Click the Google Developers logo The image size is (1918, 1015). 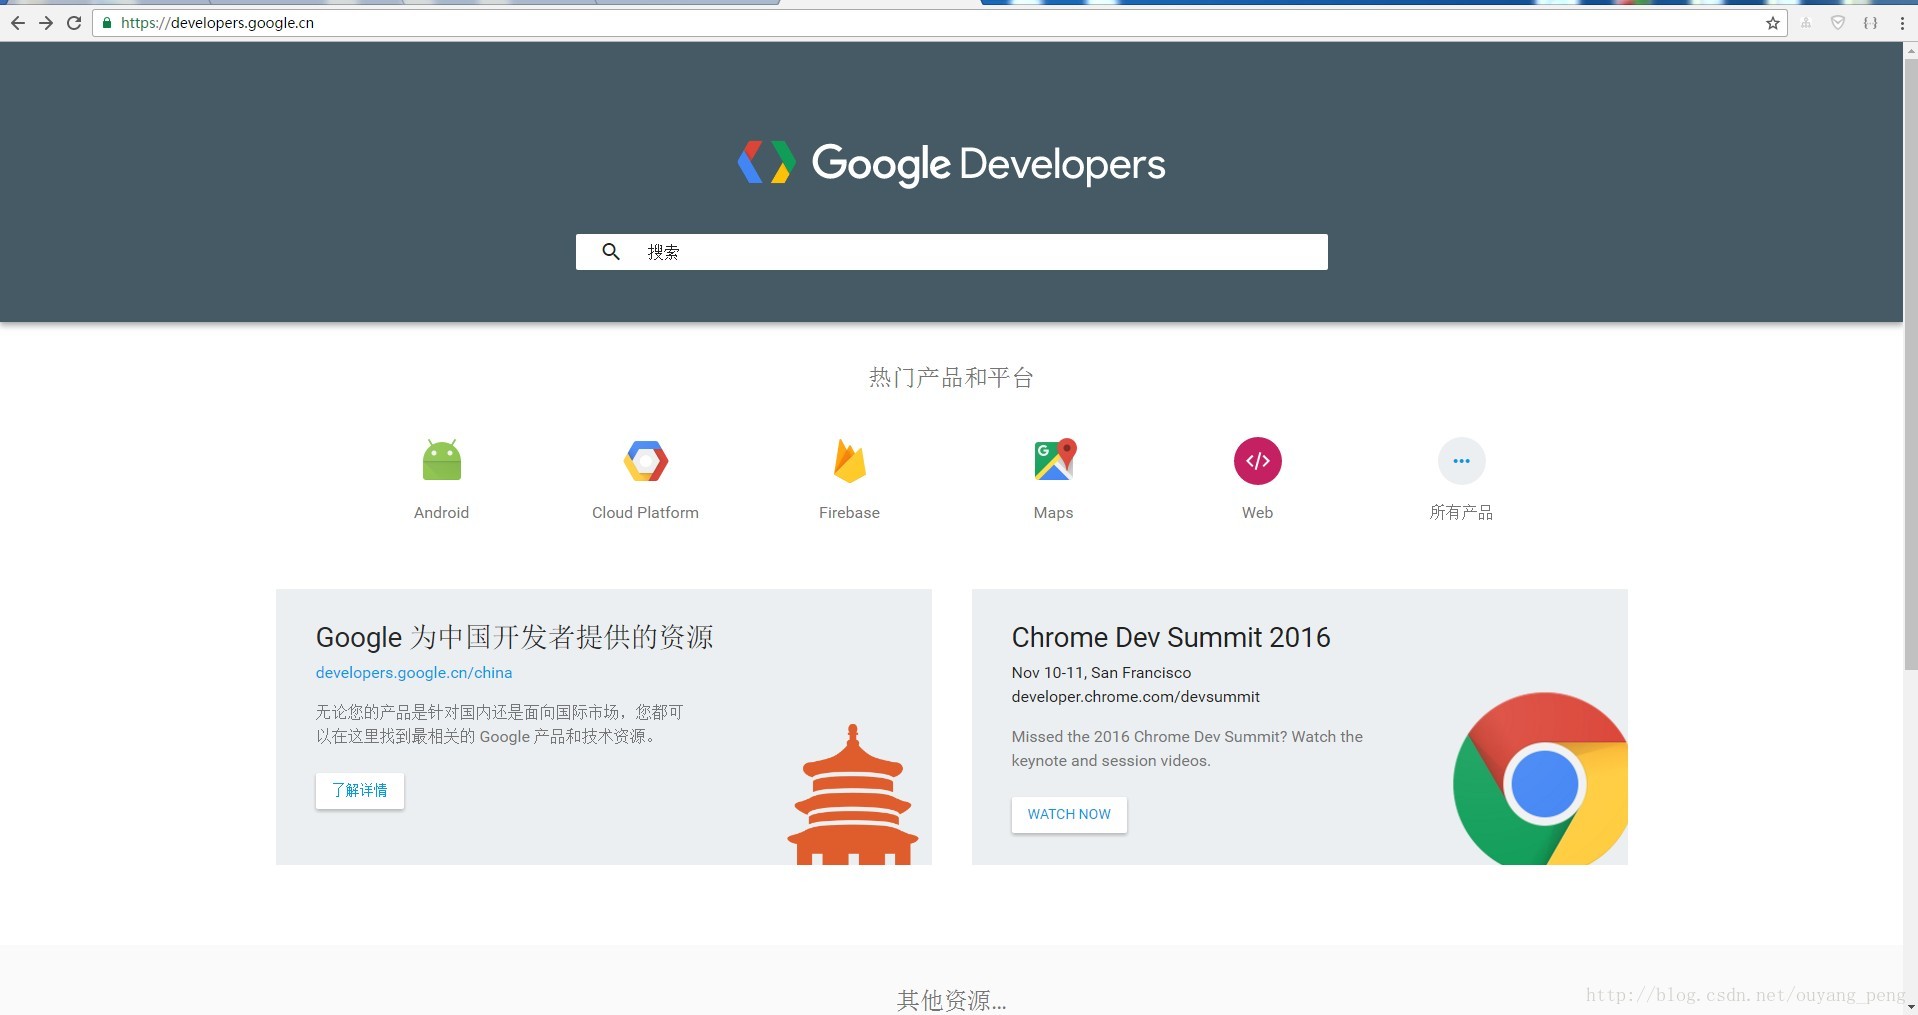click(951, 163)
